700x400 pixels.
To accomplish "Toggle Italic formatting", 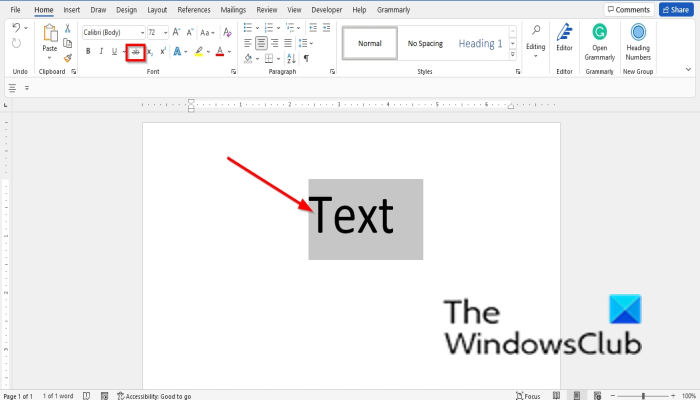I will 101,52.
